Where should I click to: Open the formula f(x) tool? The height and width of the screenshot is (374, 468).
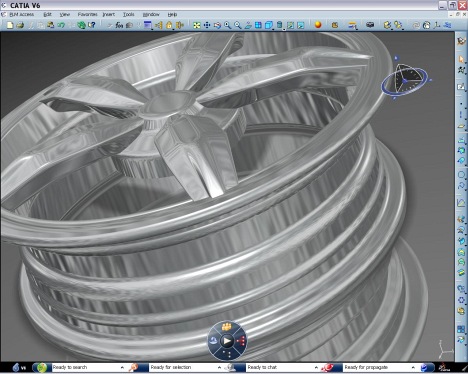pyautogui.click(x=119, y=25)
